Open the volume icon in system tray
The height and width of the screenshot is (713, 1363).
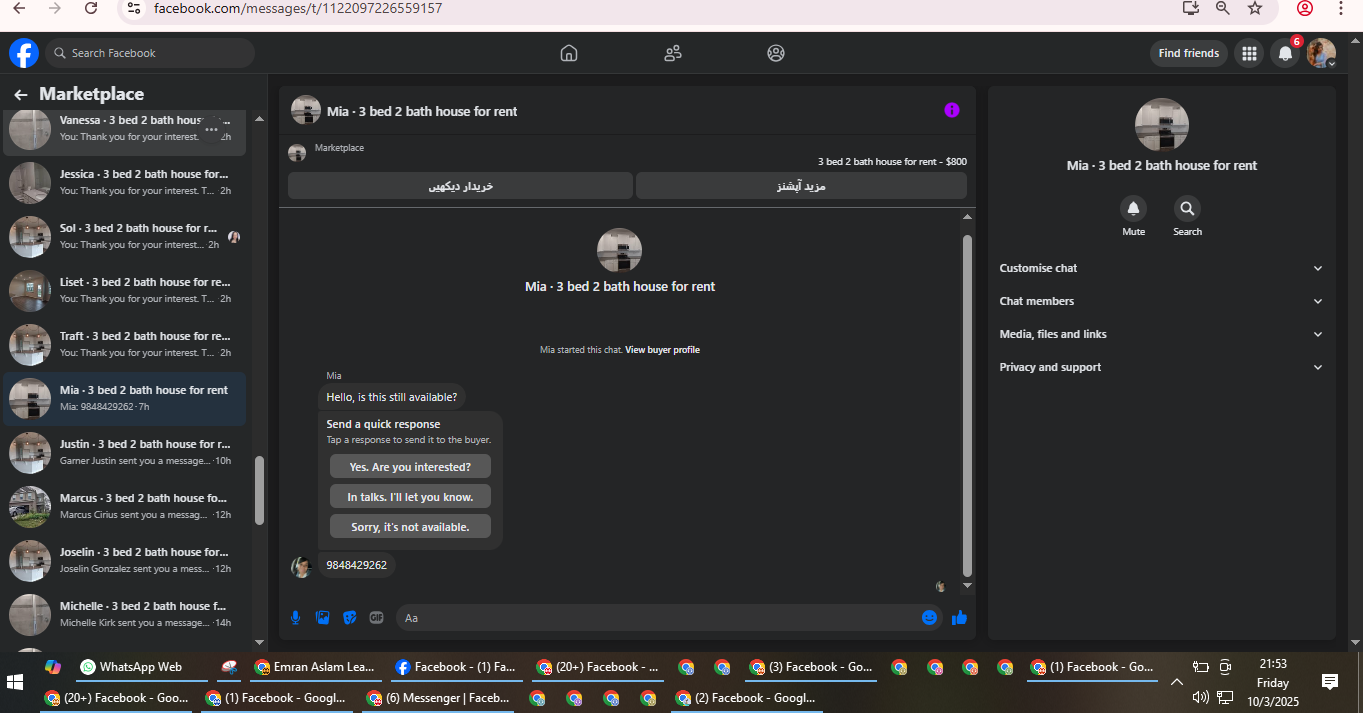click(1200, 697)
